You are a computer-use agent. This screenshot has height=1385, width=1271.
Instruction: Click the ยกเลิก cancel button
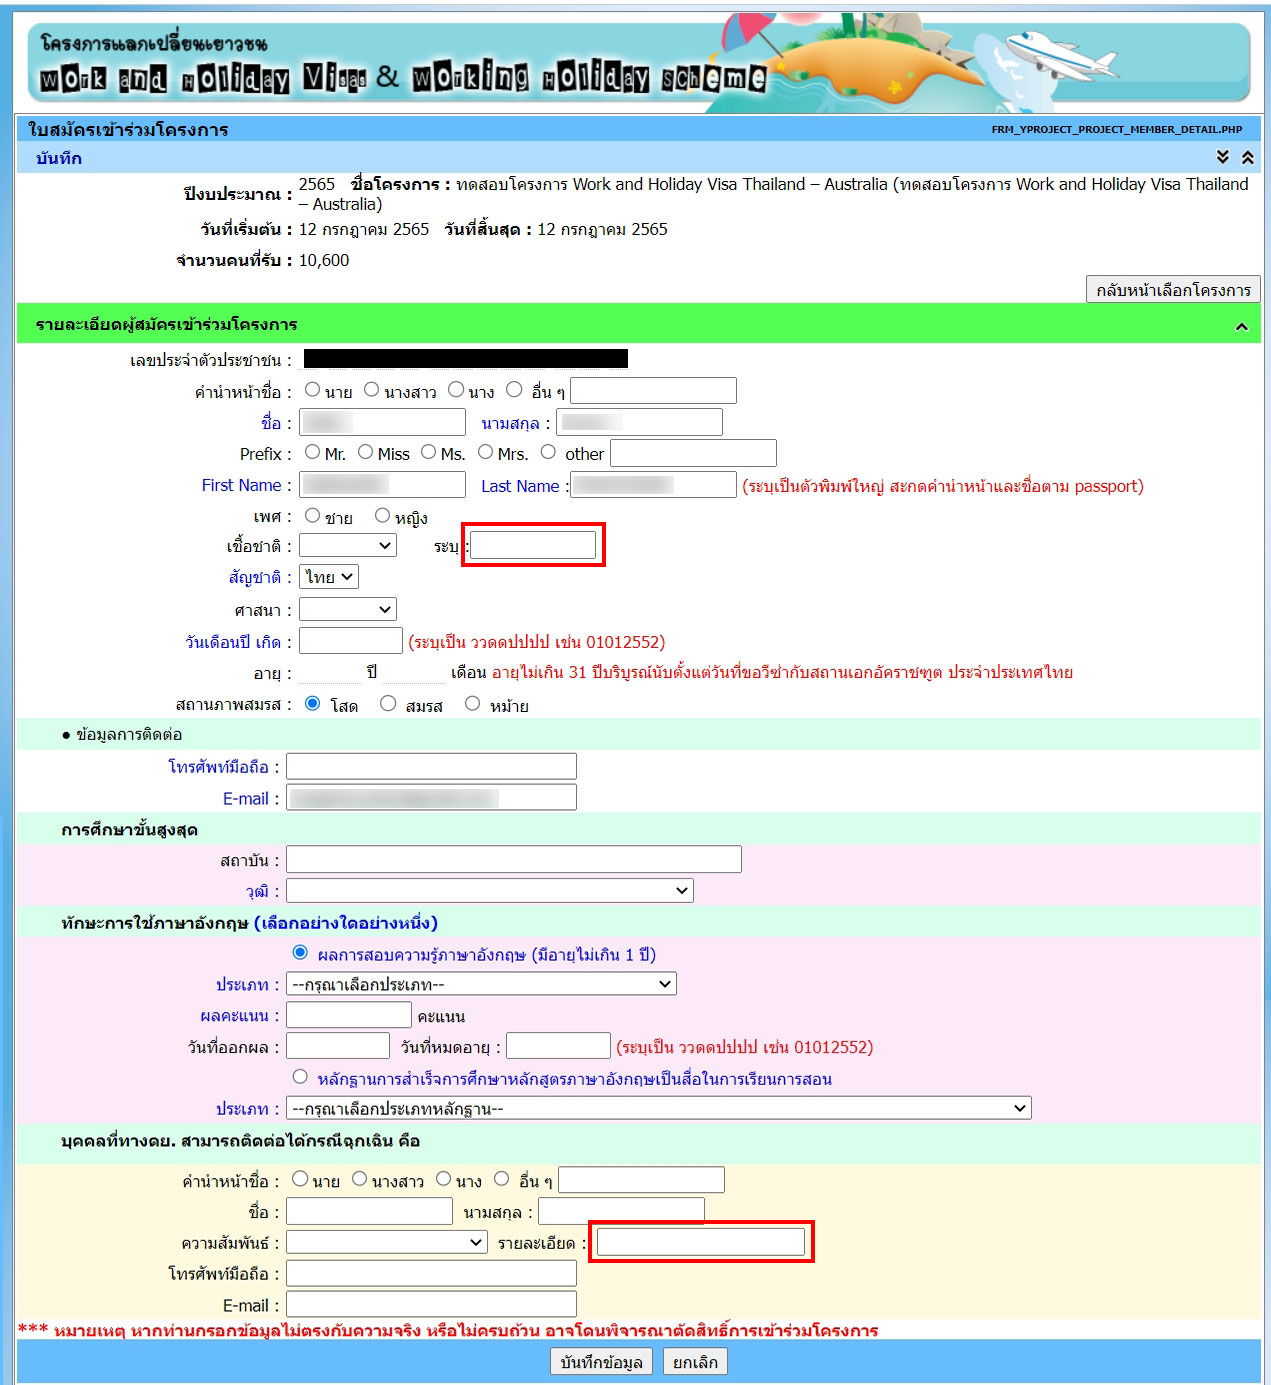click(x=695, y=1362)
